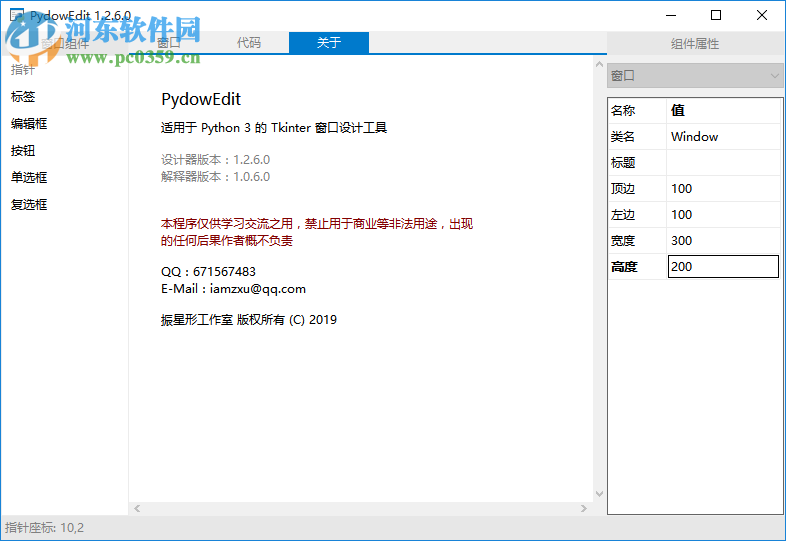Click the 设计器版本 1.2.6.0 line
Screen dimensions: 786x541
tap(216, 159)
